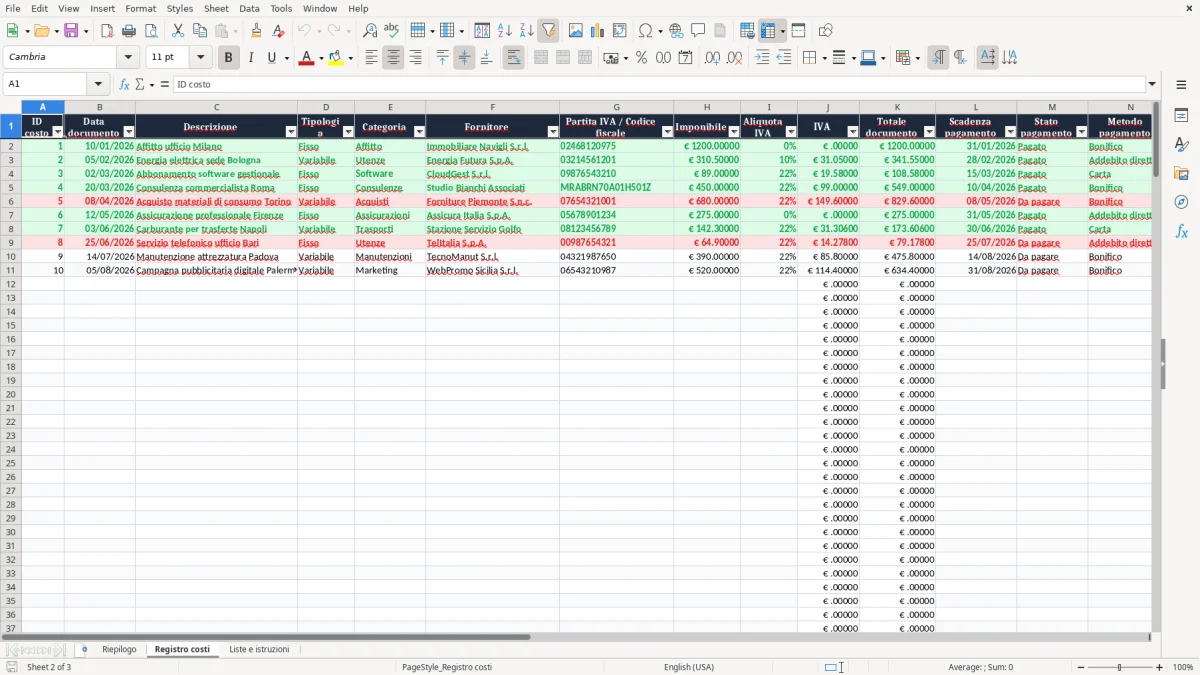1200x675 pixels.
Task: Toggle Freeze Rows and Columns
Action: pyautogui.click(x=768, y=31)
